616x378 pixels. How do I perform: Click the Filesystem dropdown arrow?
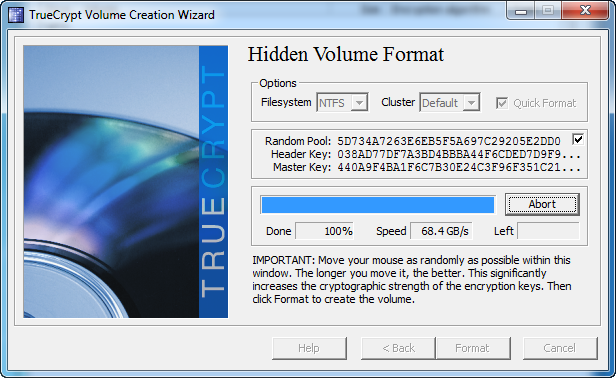coord(359,103)
